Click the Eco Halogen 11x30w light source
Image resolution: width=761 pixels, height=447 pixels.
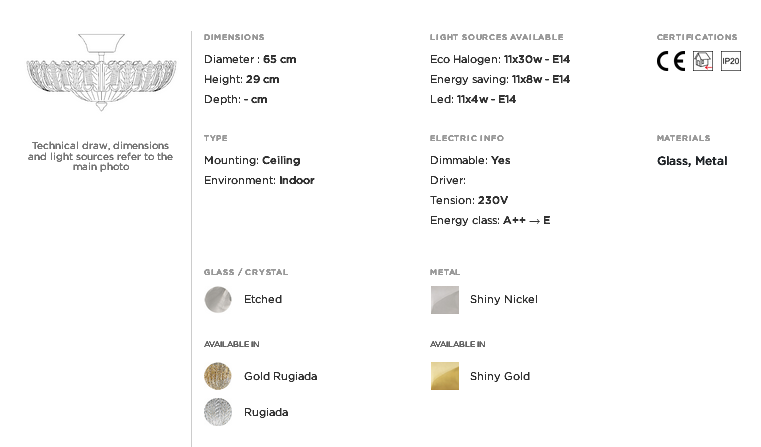click(x=500, y=59)
